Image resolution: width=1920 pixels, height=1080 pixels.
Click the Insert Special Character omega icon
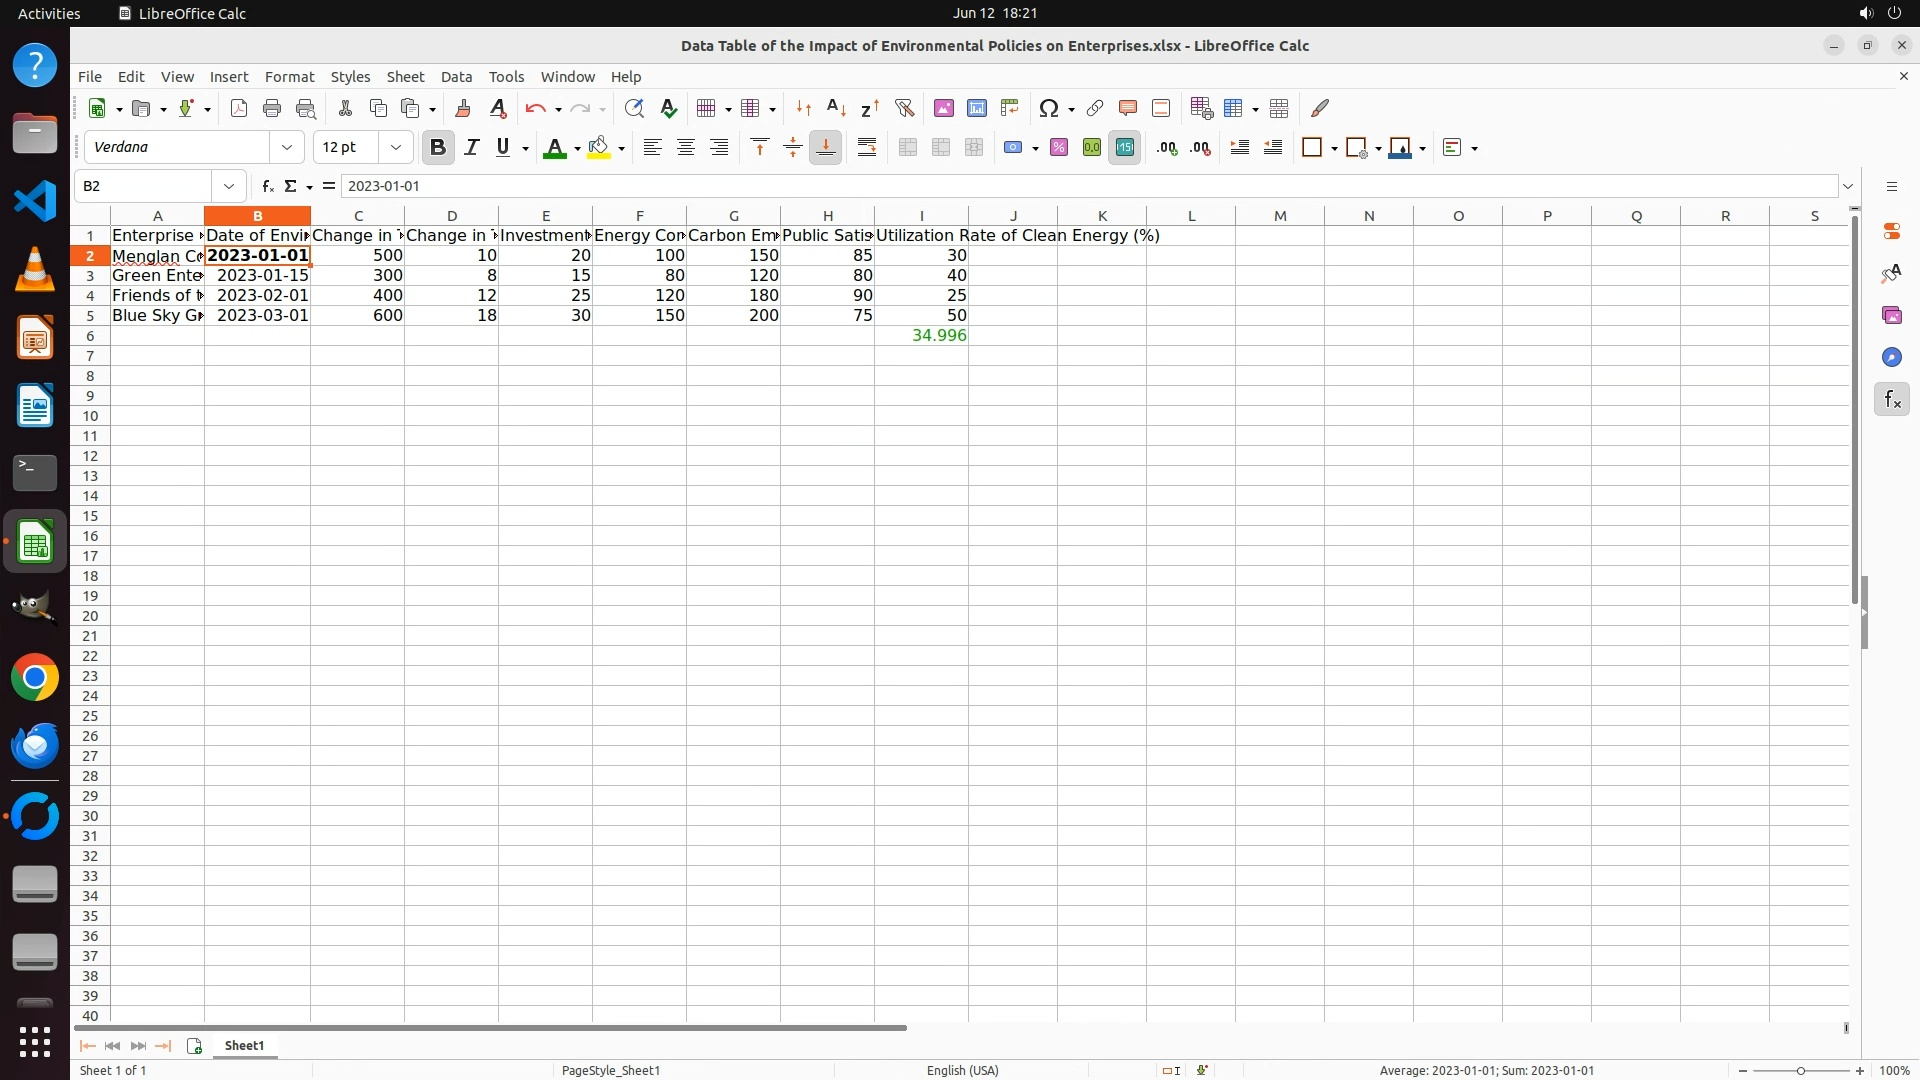pyautogui.click(x=1048, y=108)
